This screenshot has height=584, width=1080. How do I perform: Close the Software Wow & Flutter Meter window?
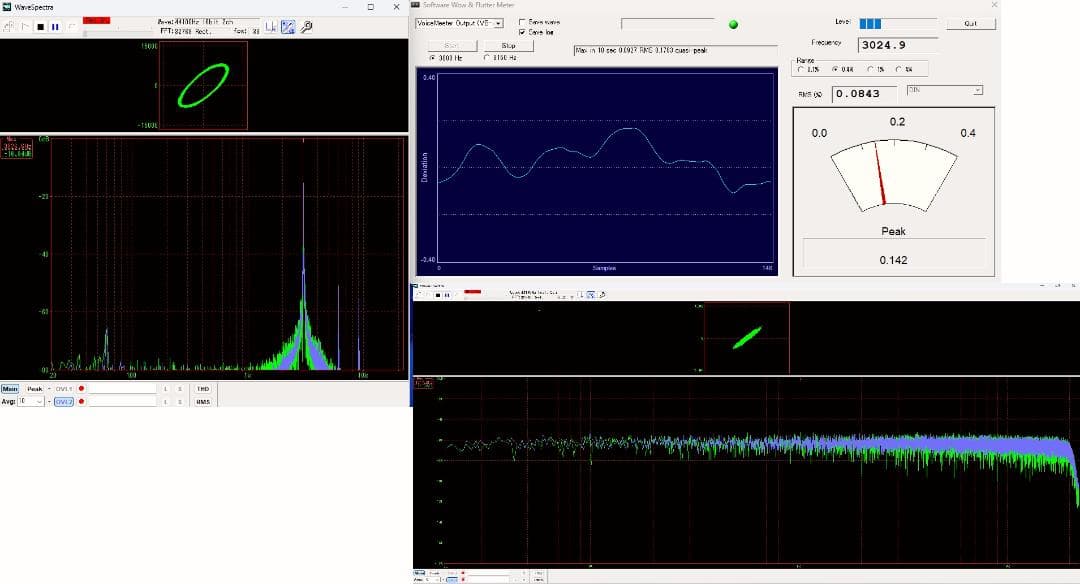click(x=994, y=5)
